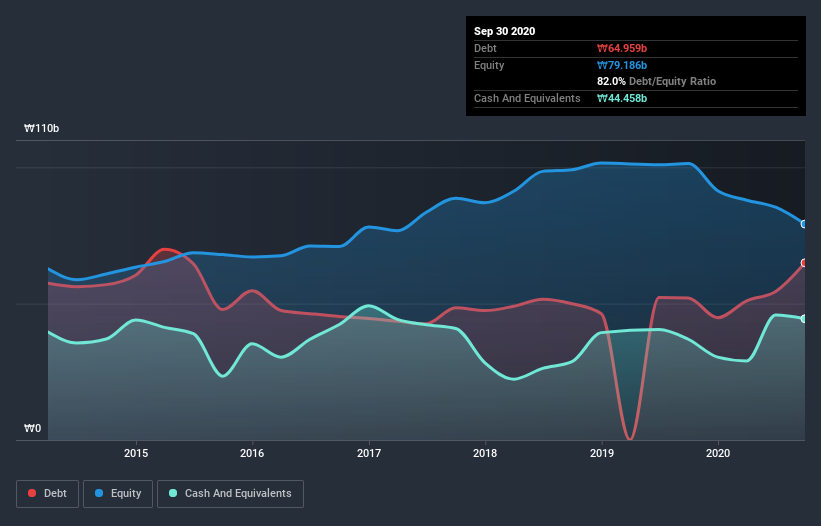
Task: Click the 2018 x-axis label
Action: (x=485, y=453)
